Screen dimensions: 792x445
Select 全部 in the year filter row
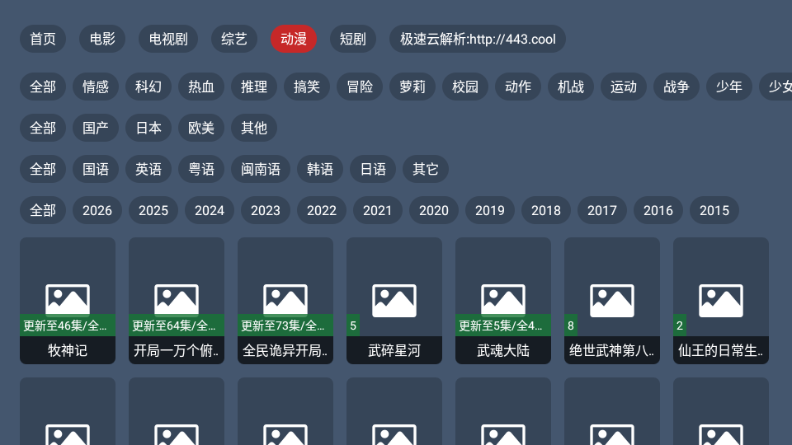43,210
